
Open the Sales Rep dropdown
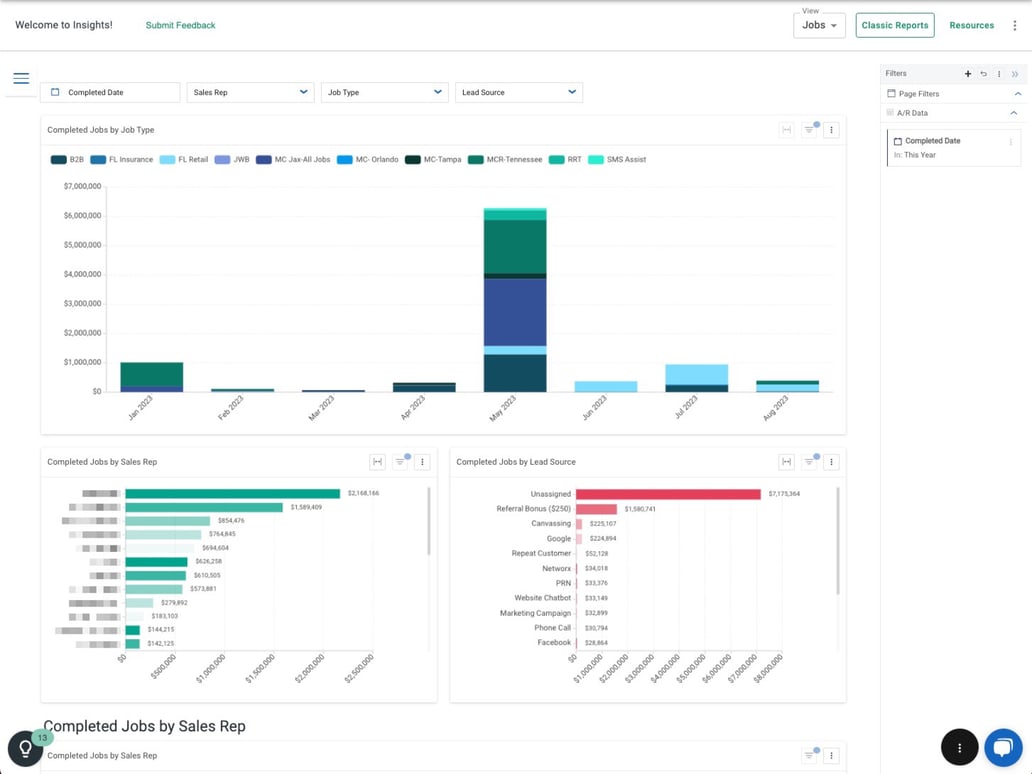[250, 91]
